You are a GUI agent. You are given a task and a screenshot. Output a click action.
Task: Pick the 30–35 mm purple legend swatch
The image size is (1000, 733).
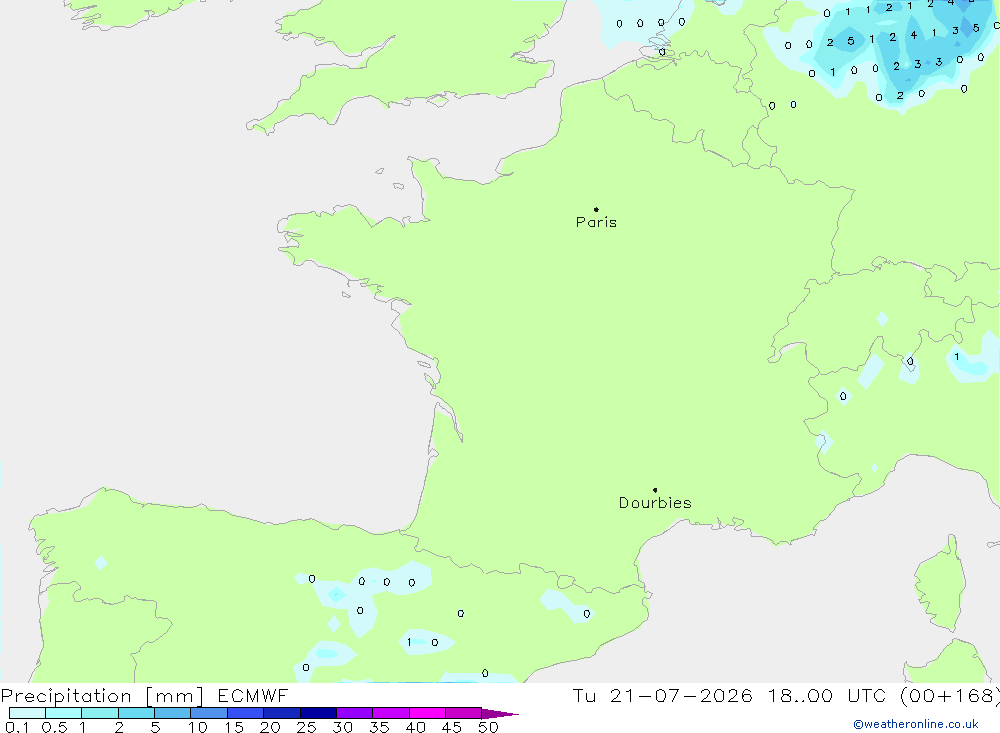[x=354, y=713]
